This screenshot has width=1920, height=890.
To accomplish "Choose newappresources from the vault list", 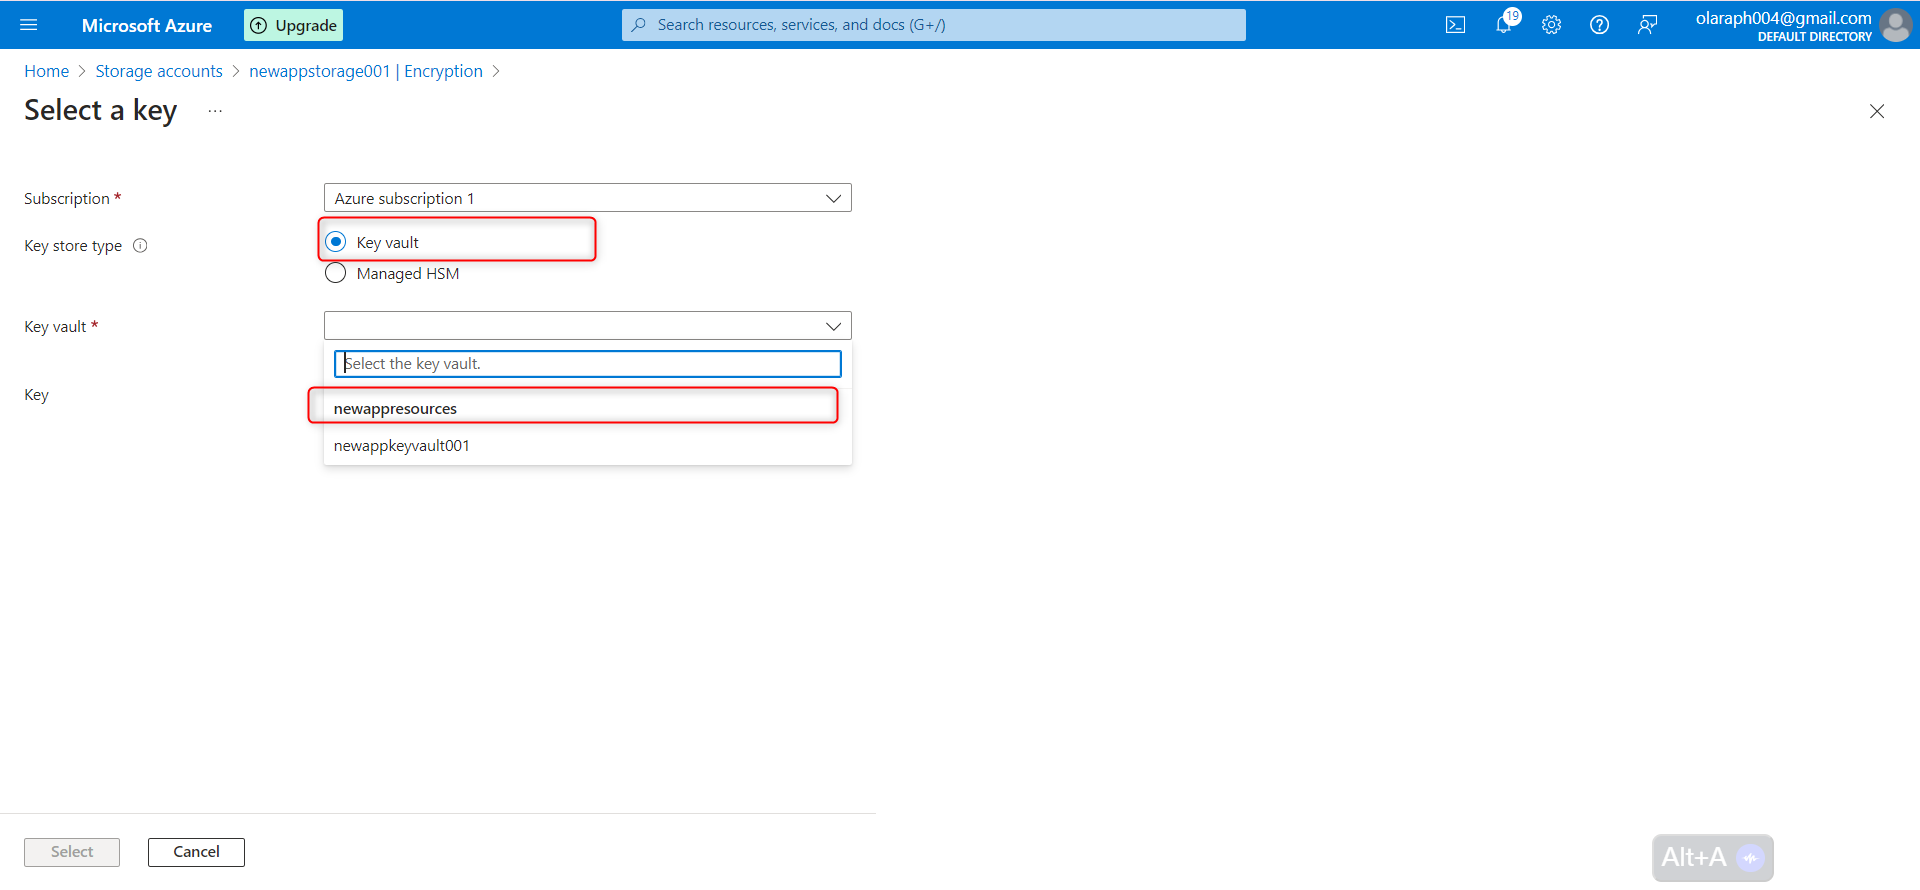I will 588,408.
